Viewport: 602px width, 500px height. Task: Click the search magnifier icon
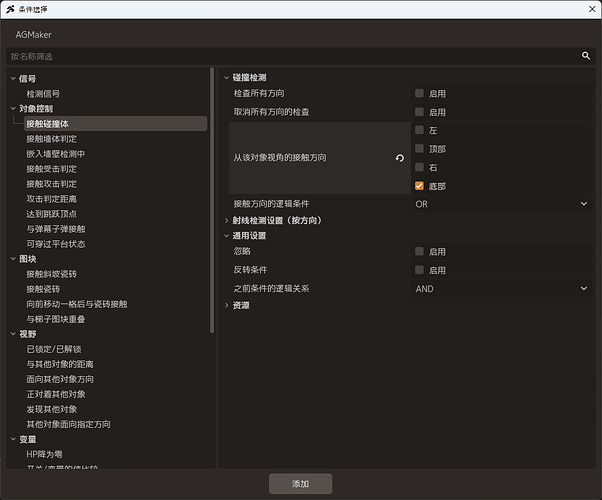[585, 56]
